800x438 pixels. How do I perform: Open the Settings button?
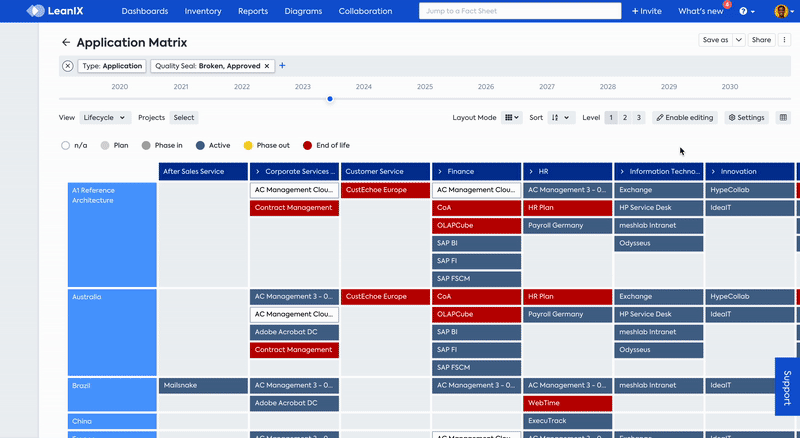tap(746, 117)
